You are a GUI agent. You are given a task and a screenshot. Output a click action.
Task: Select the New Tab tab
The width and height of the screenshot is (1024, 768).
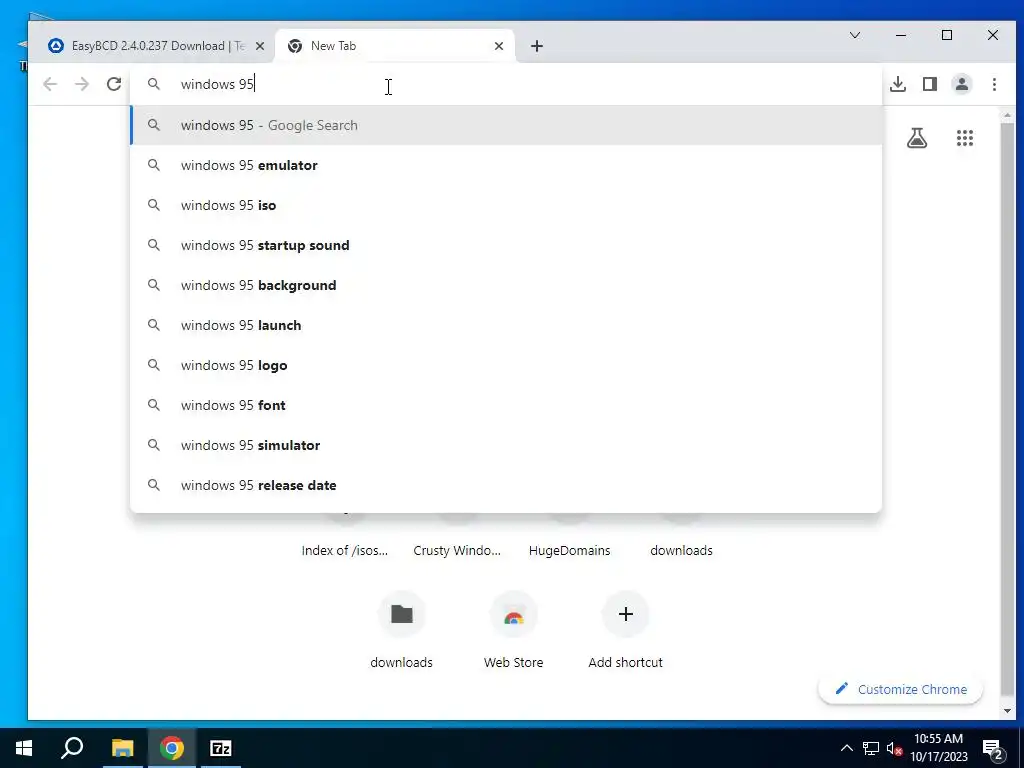tap(395, 46)
